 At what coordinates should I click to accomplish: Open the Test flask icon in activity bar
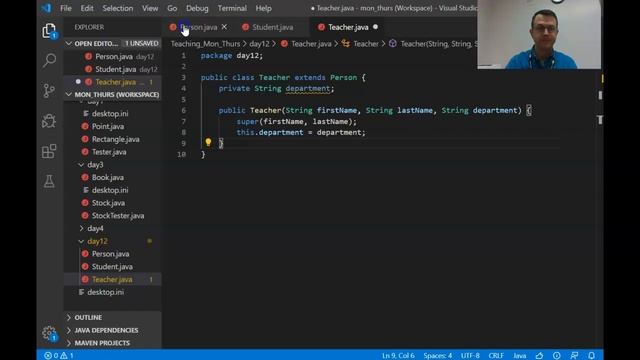(49, 181)
